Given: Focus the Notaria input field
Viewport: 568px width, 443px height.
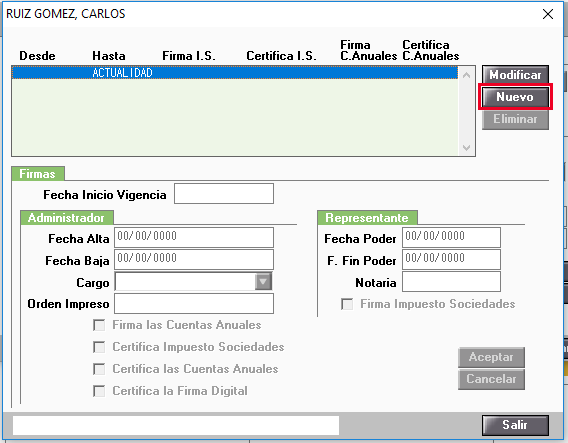Looking at the screenshot, I should pos(451,281).
